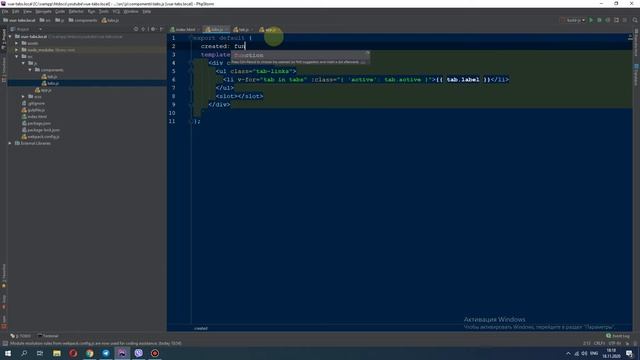640x360 pixels.
Task: Open the TODO tool window
Action: [x=21, y=336]
